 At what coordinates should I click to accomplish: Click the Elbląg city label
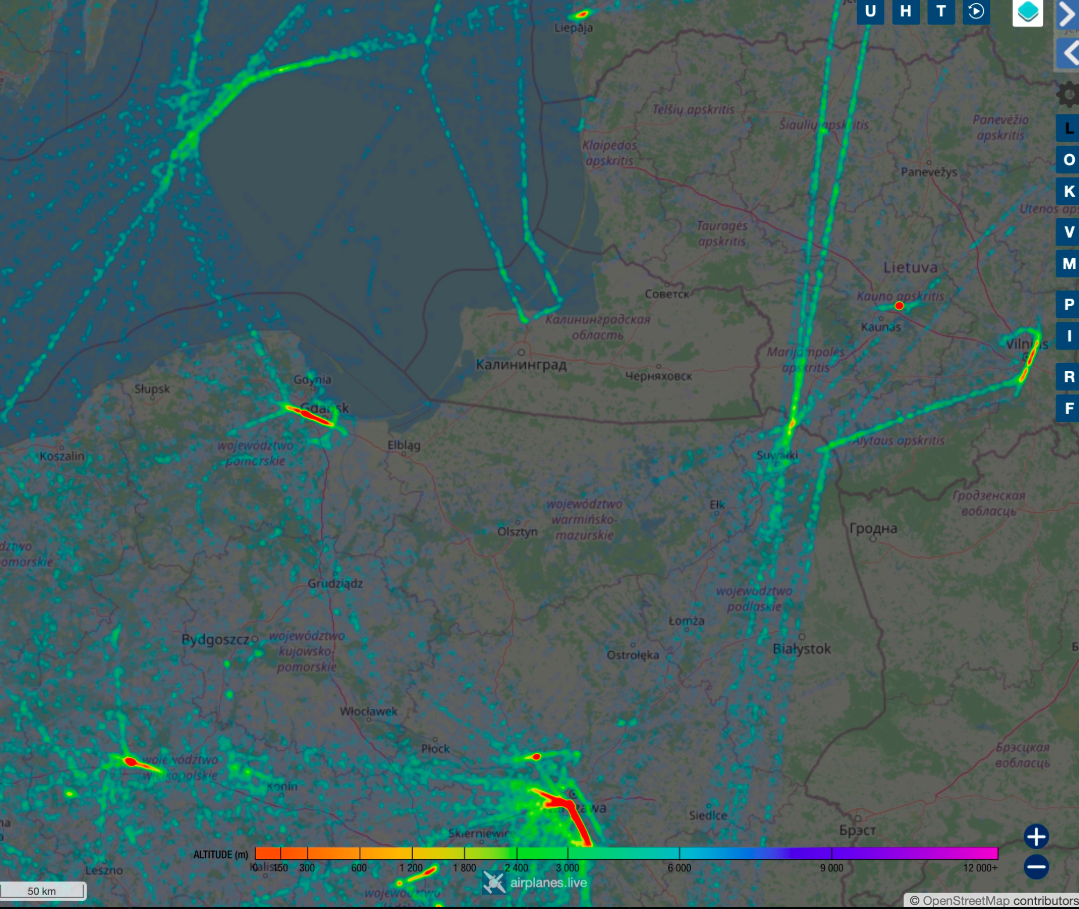404,446
